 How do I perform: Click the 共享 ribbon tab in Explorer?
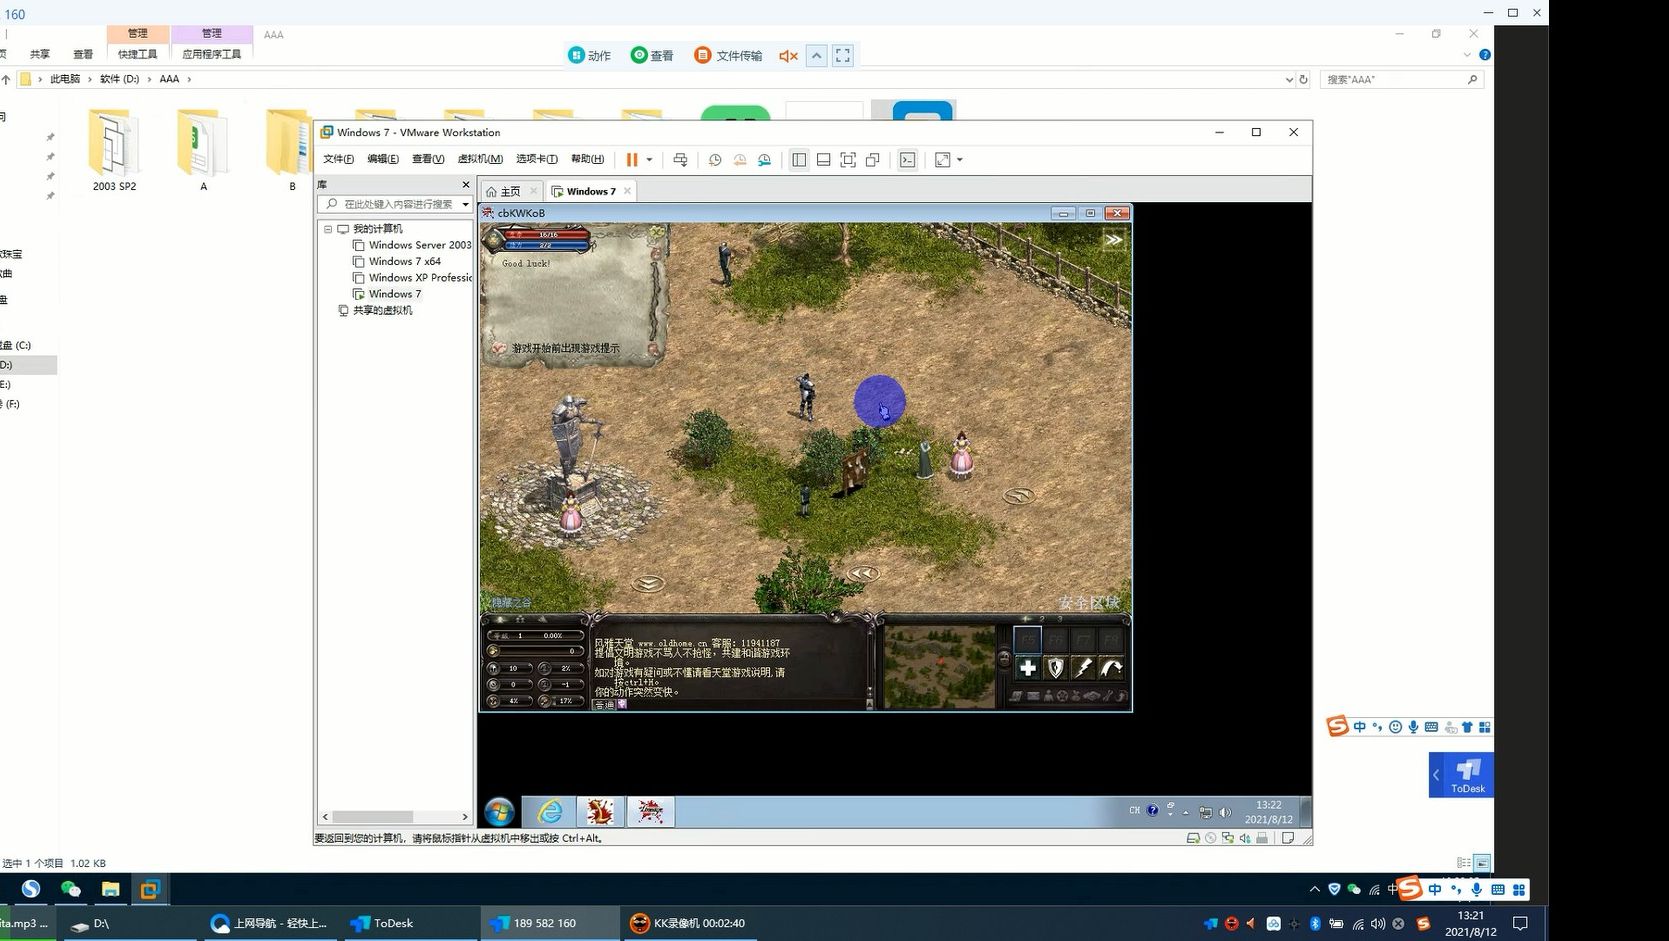coord(40,54)
